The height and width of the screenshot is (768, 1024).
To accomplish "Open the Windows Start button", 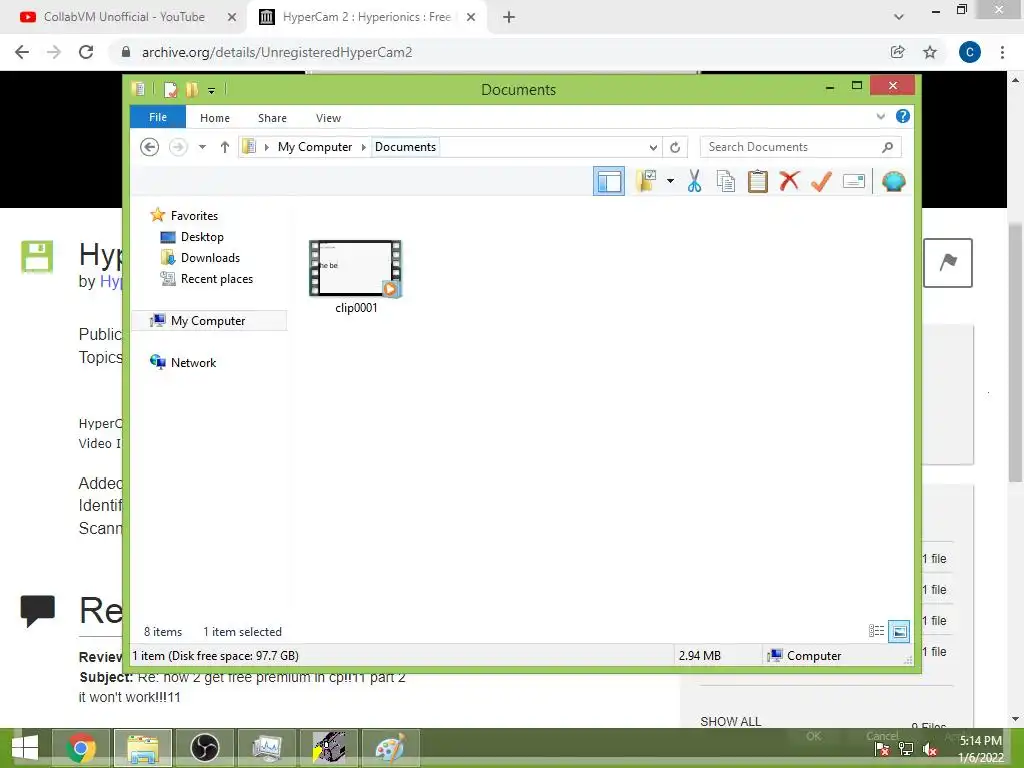I will [x=25, y=748].
